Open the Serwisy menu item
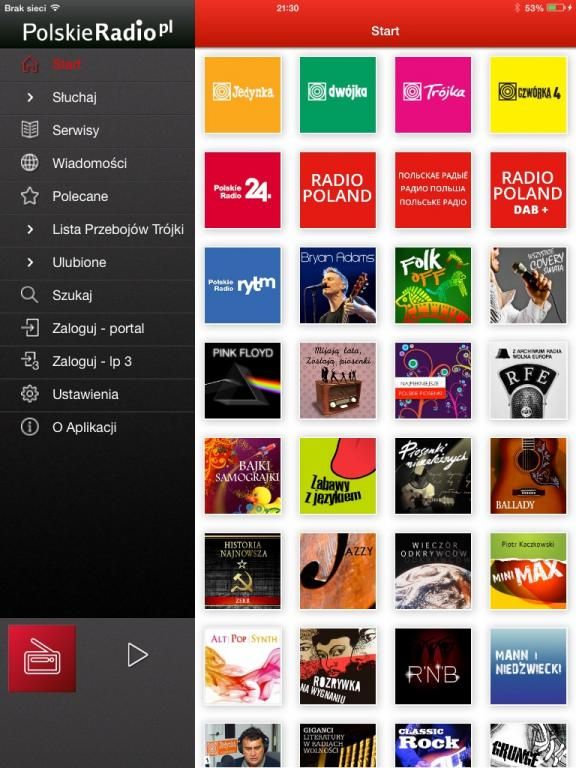Viewport: 576px width, 768px height. pyautogui.click(x=97, y=130)
